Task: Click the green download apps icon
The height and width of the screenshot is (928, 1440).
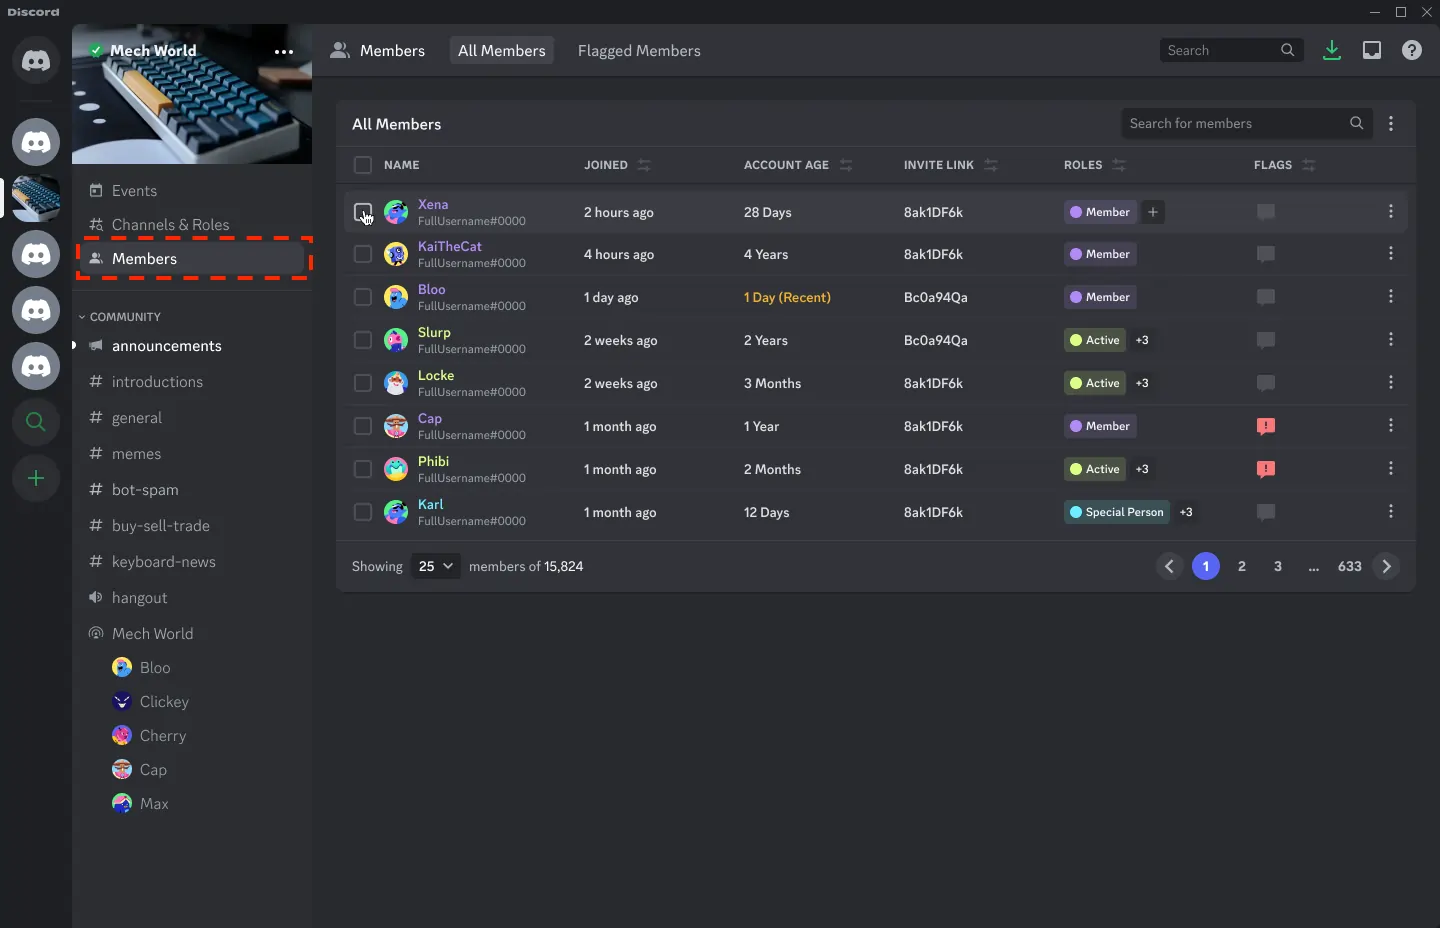Action: click(x=1331, y=50)
